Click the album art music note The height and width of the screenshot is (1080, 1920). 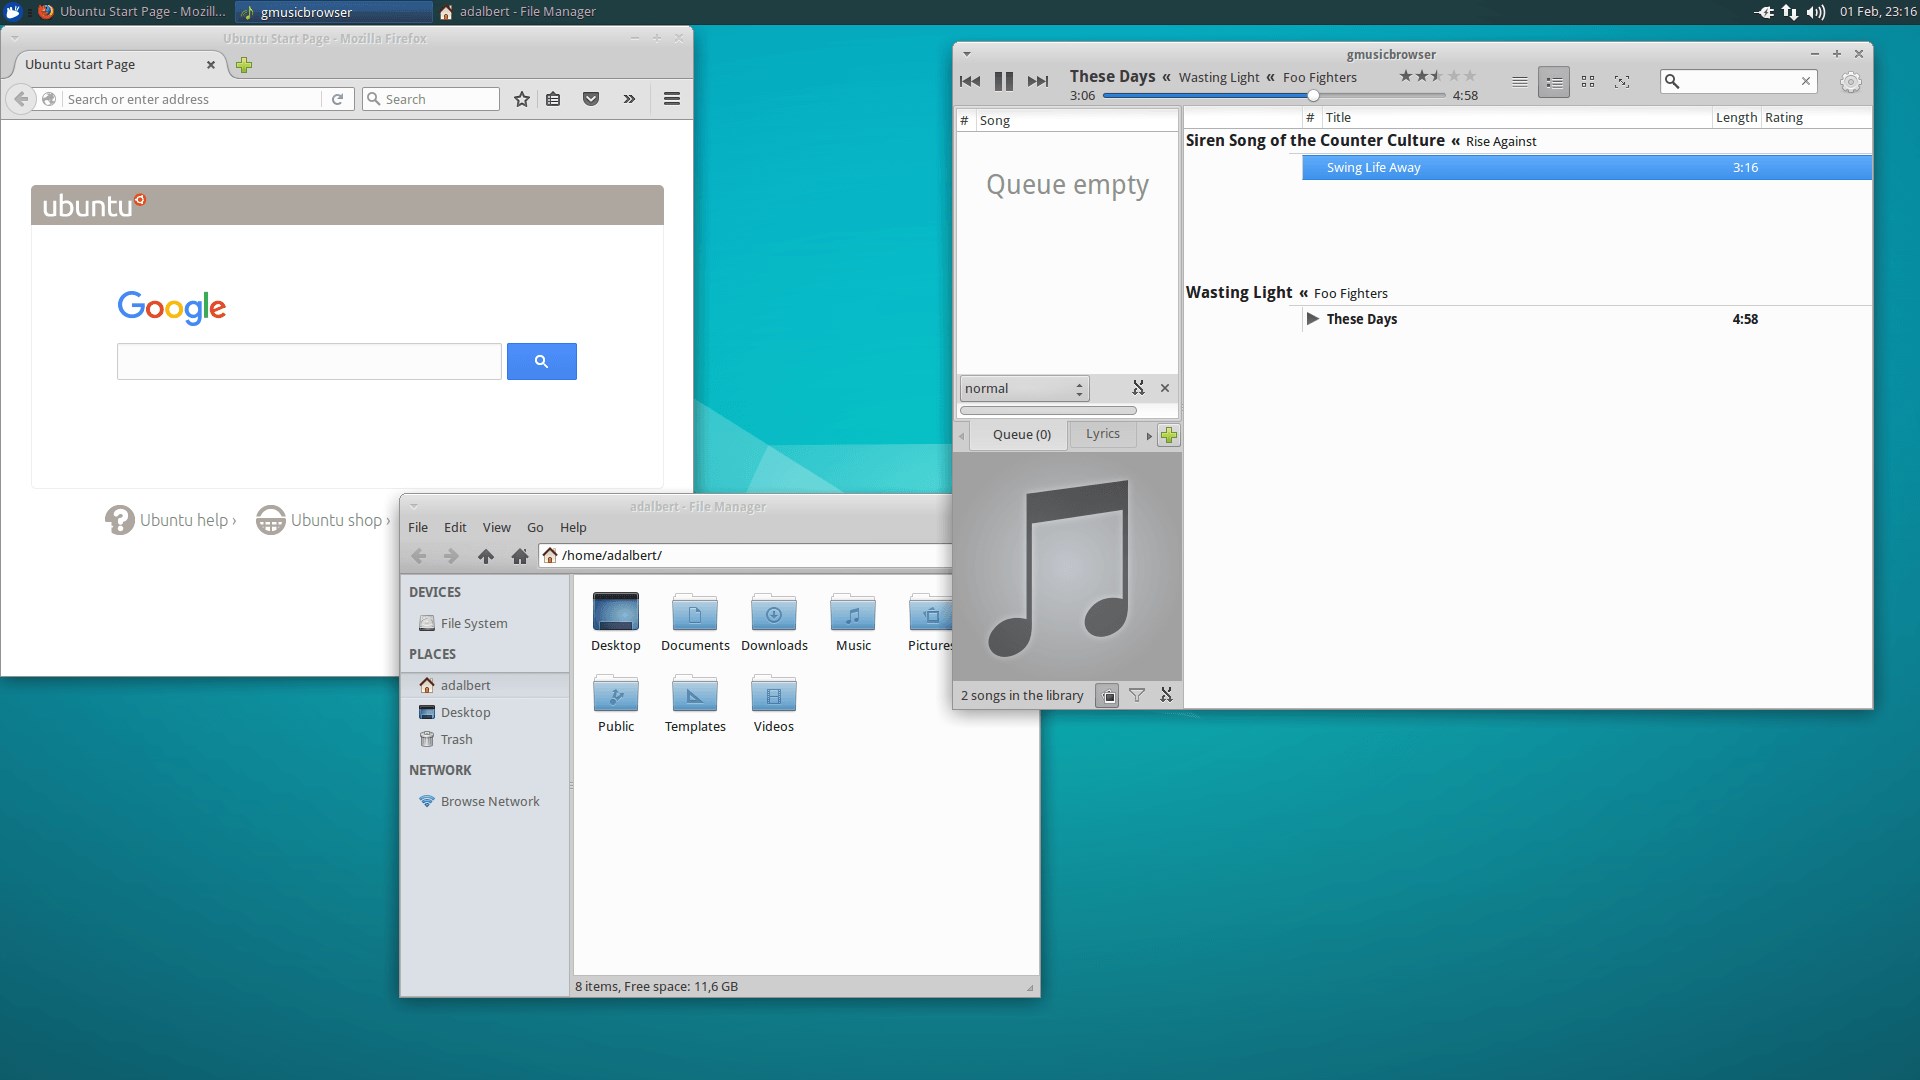click(x=1068, y=566)
